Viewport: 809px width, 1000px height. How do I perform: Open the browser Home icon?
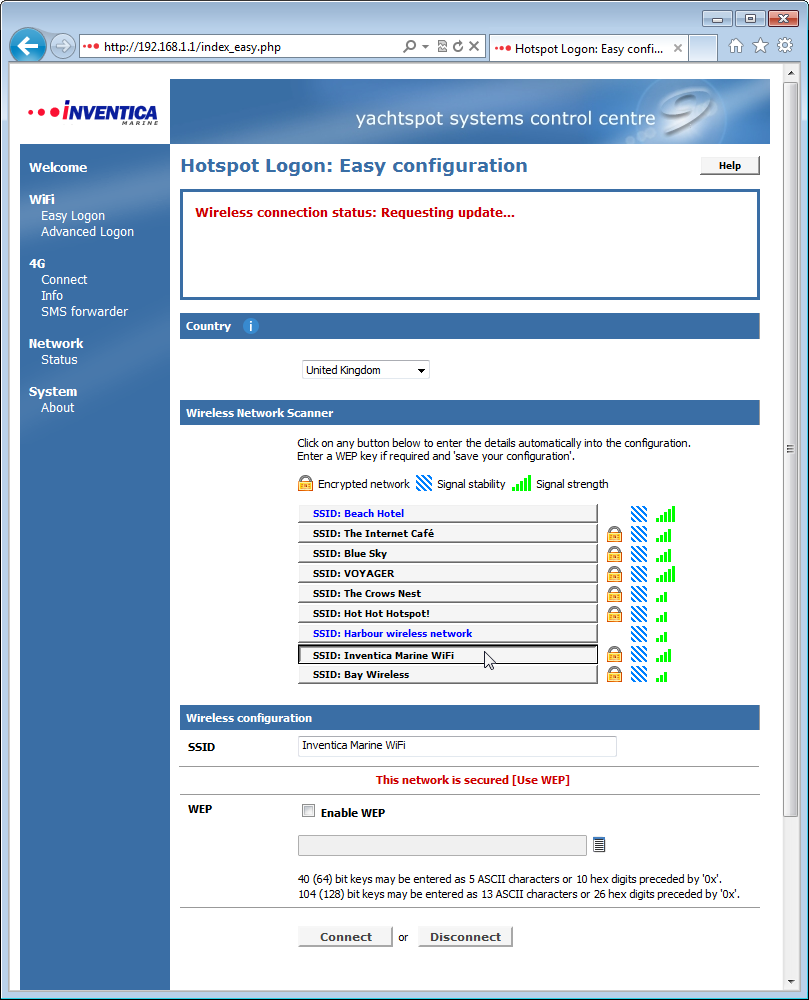[736, 46]
